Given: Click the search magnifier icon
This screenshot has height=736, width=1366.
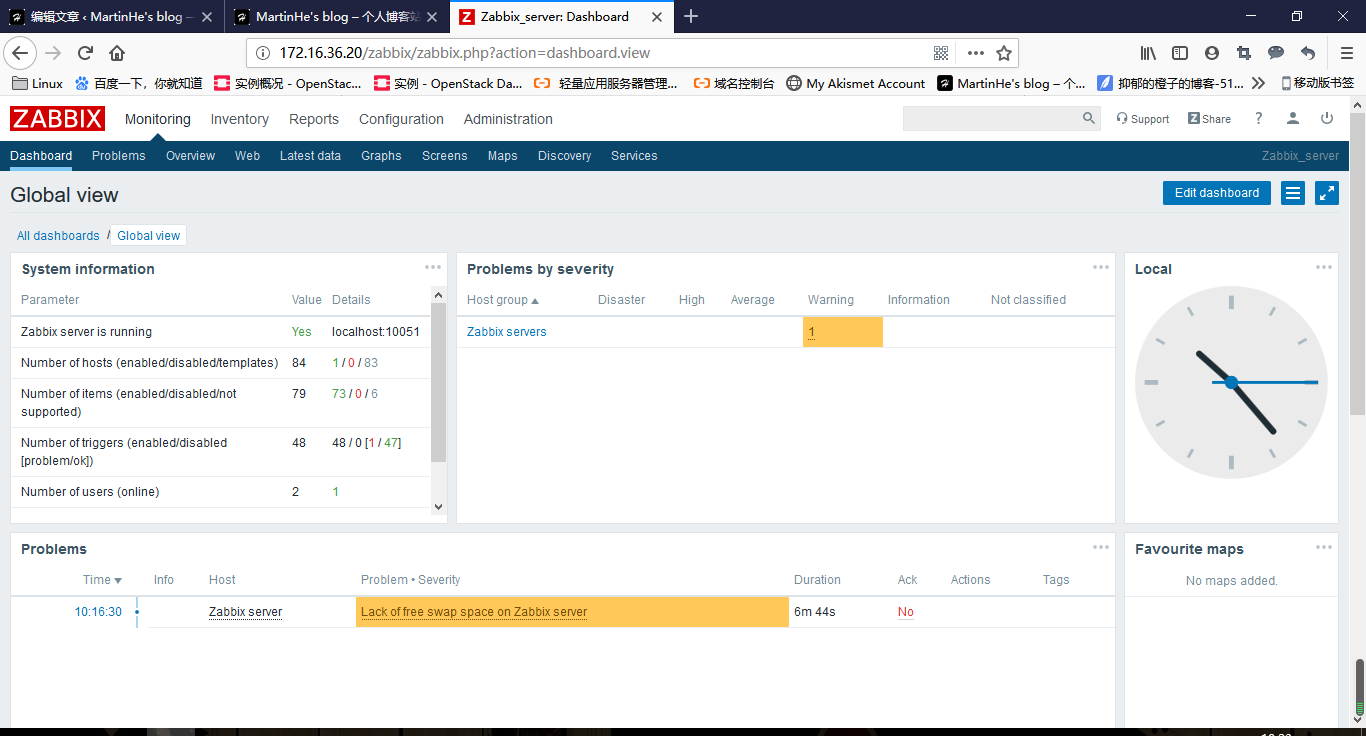Looking at the screenshot, I should pos(1089,119).
